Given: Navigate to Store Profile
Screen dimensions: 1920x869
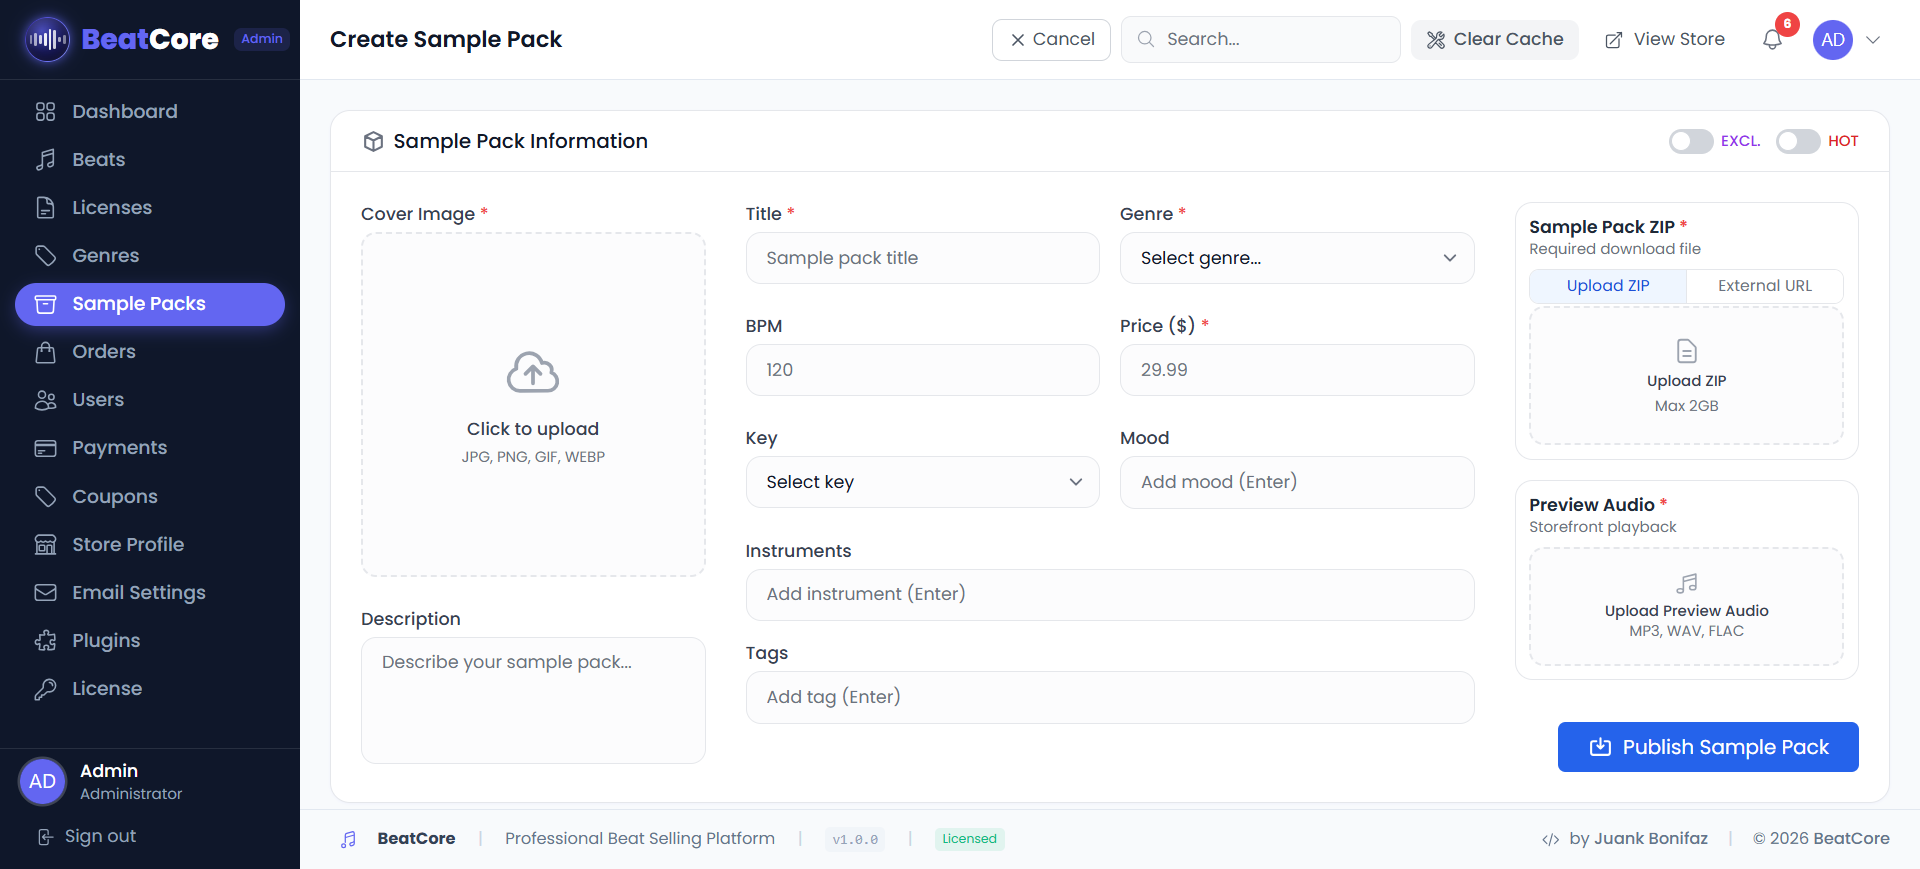Looking at the screenshot, I should [150, 544].
